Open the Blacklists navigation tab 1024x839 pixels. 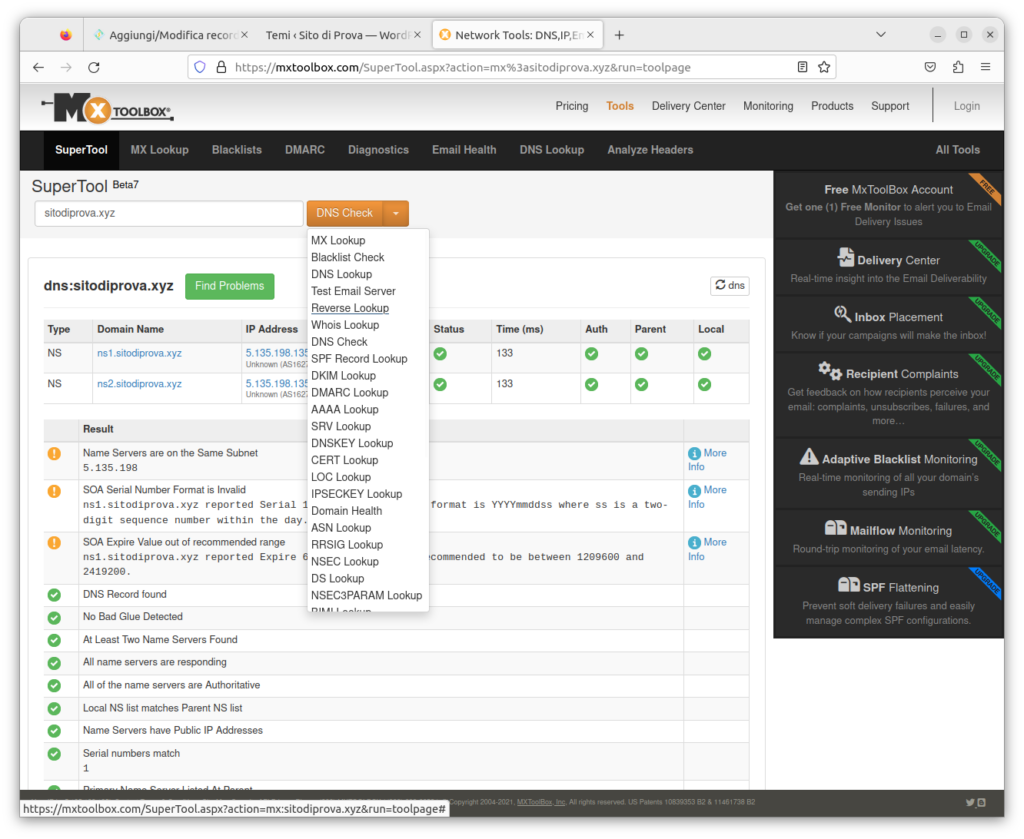click(x=236, y=150)
